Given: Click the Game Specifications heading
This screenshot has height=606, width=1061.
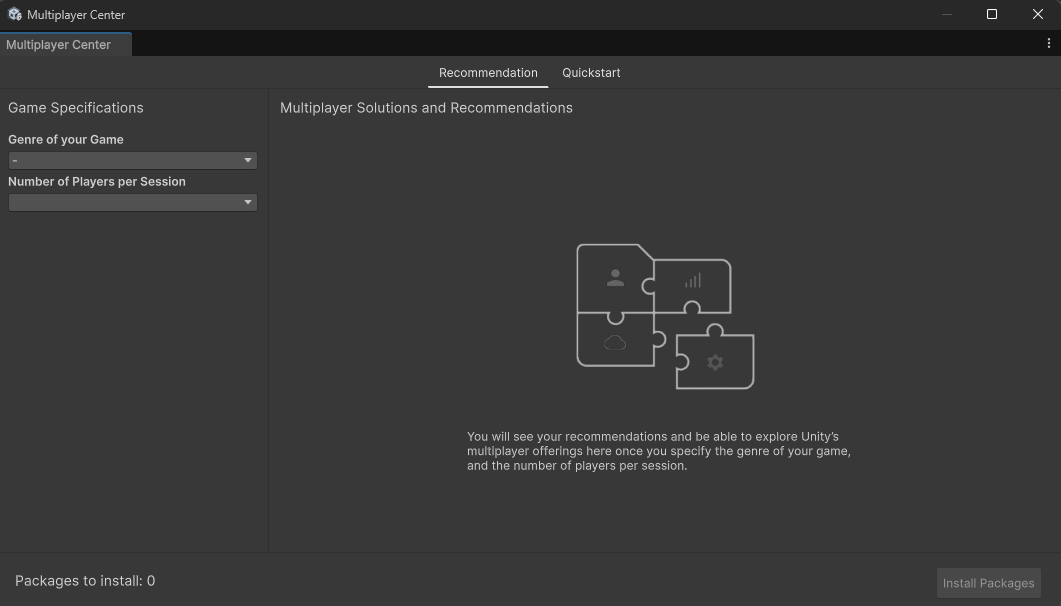Looking at the screenshot, I should (x=76, y=108).
